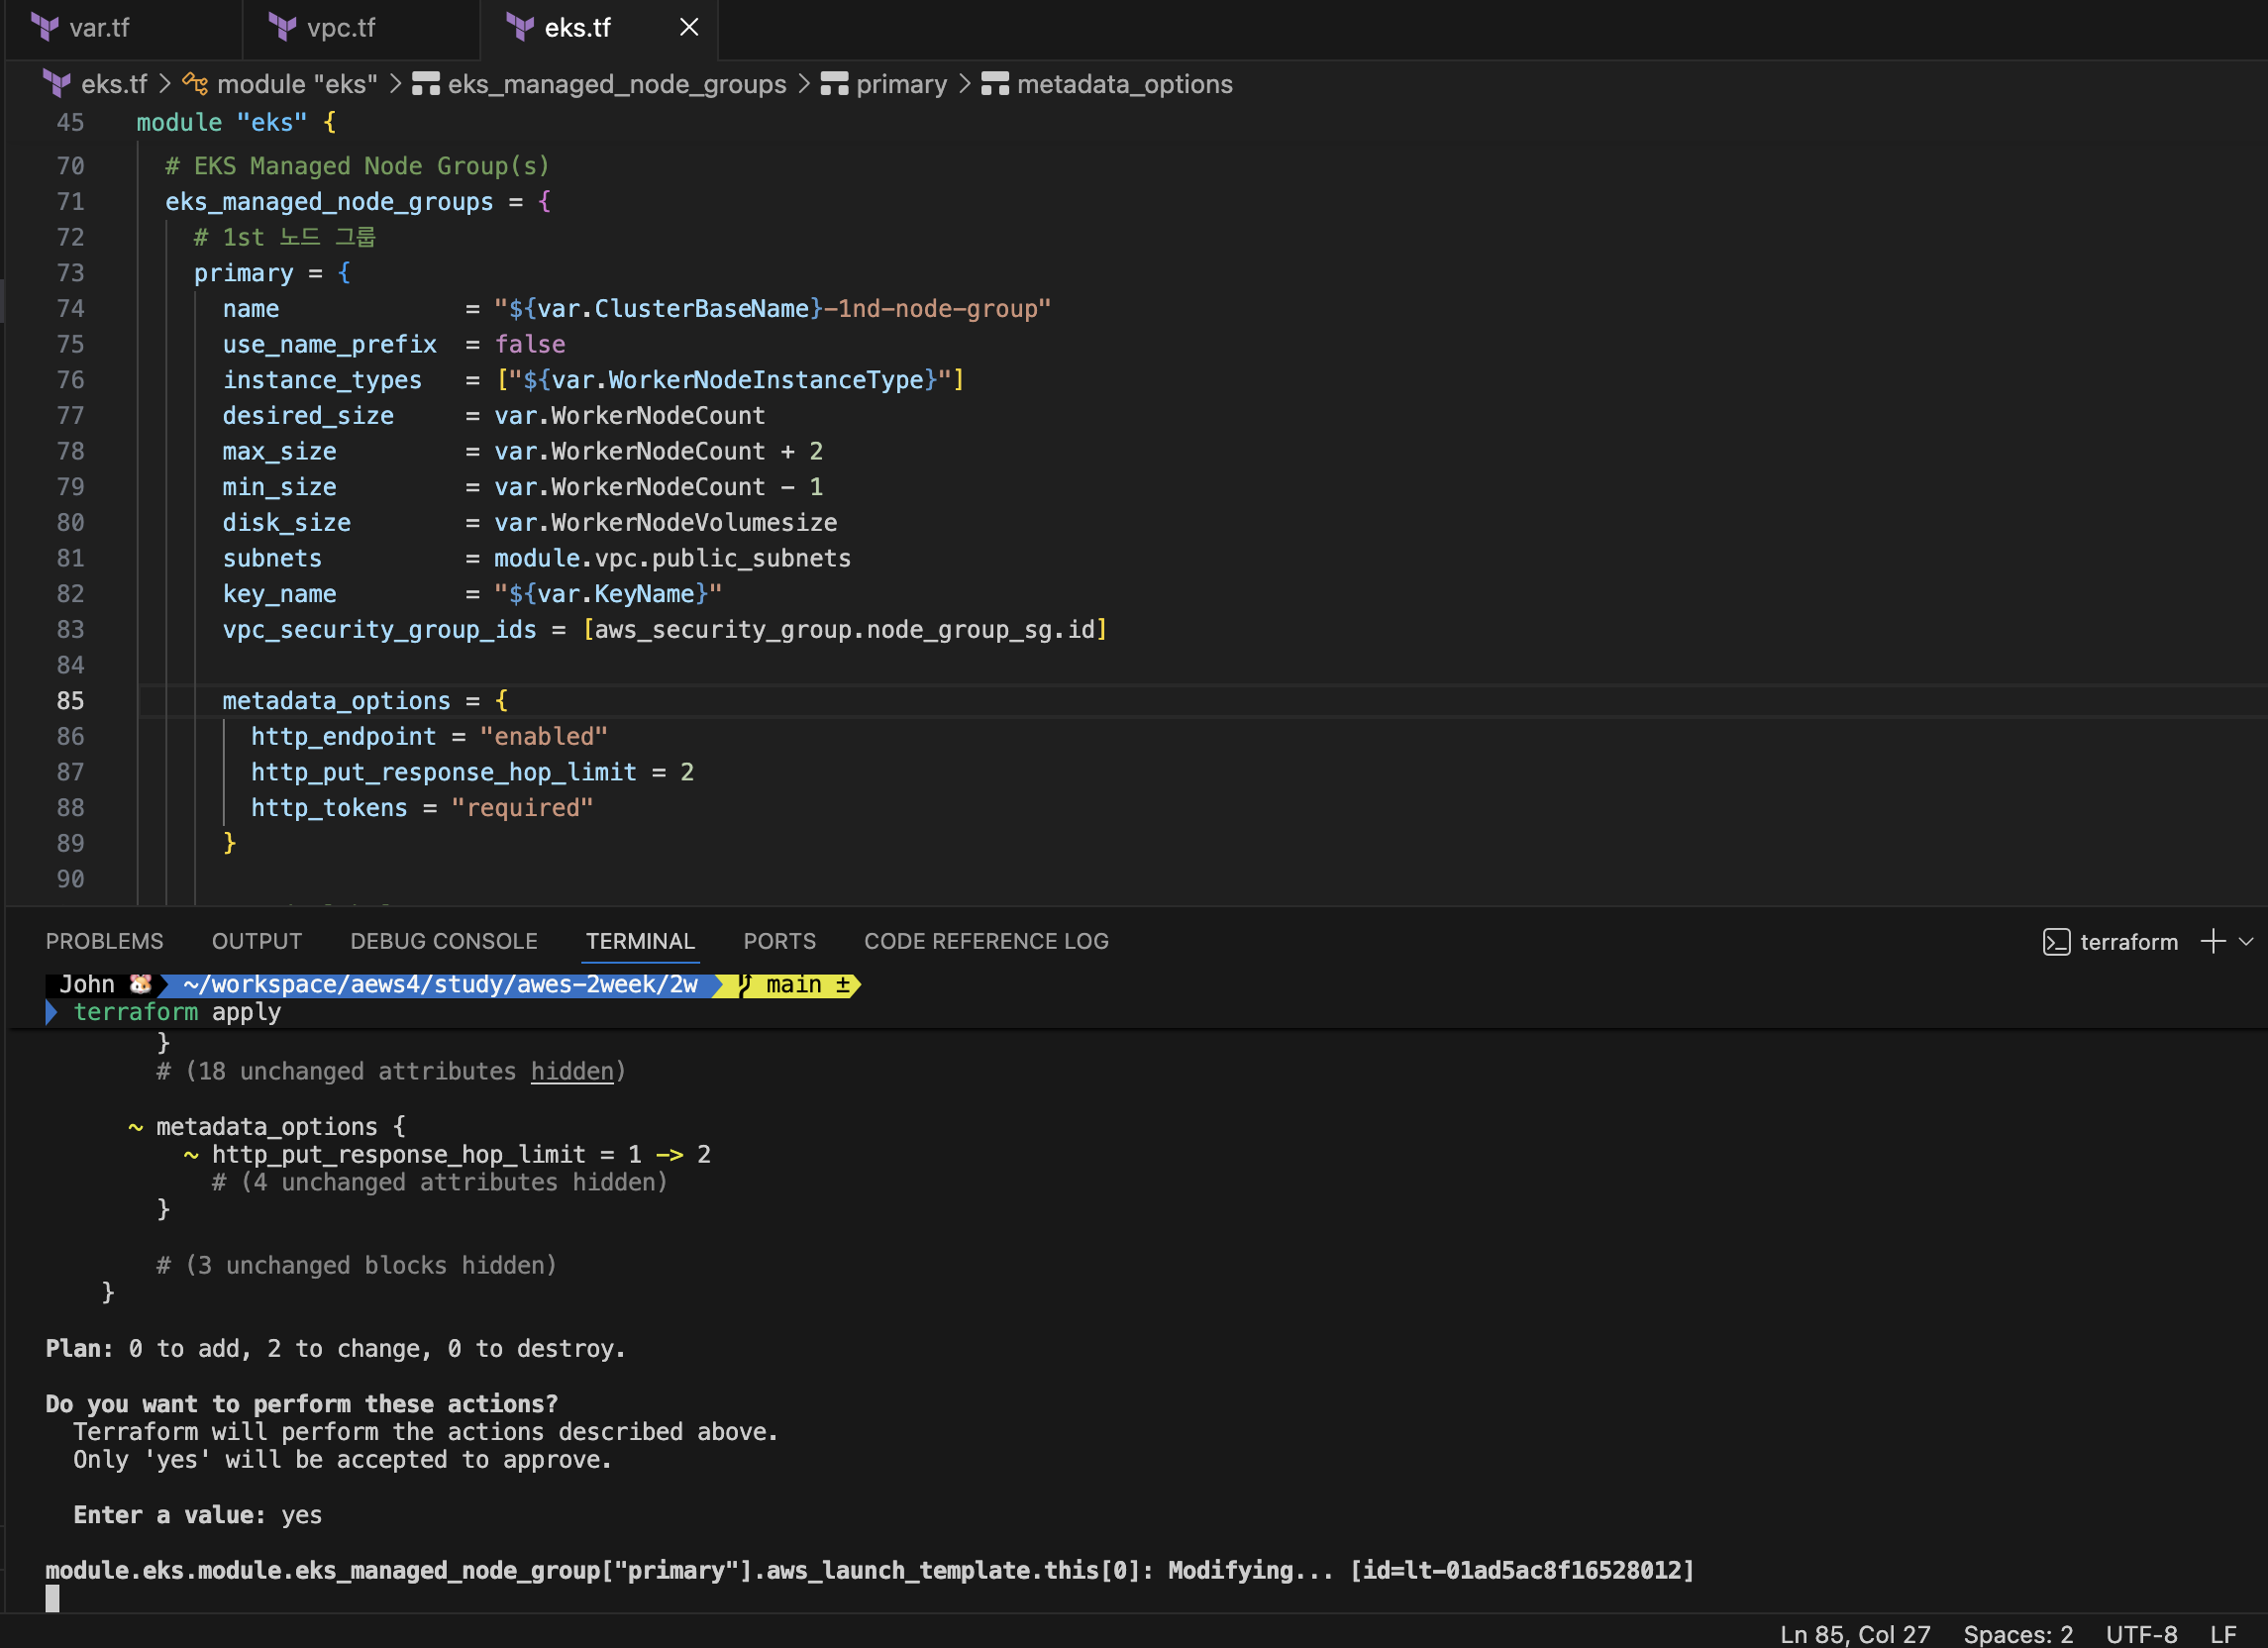Image resolution: width=2268 pixels, height=1648 pixels.
Task: Click the key_name attribute on line 82
Action: [x=279, y=594]
